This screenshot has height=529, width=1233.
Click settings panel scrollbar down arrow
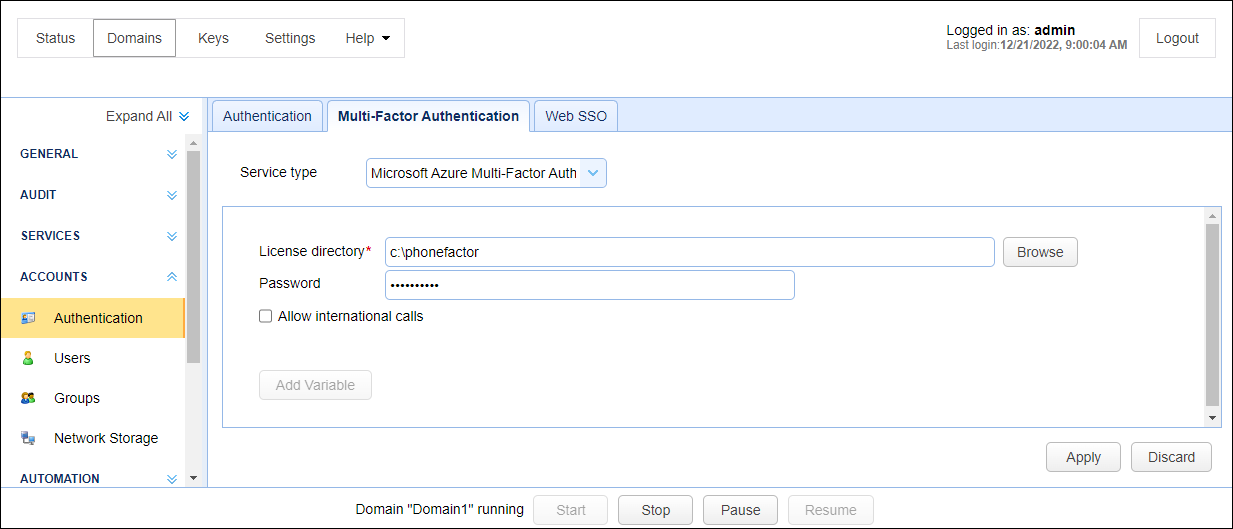coord(1212,419)
